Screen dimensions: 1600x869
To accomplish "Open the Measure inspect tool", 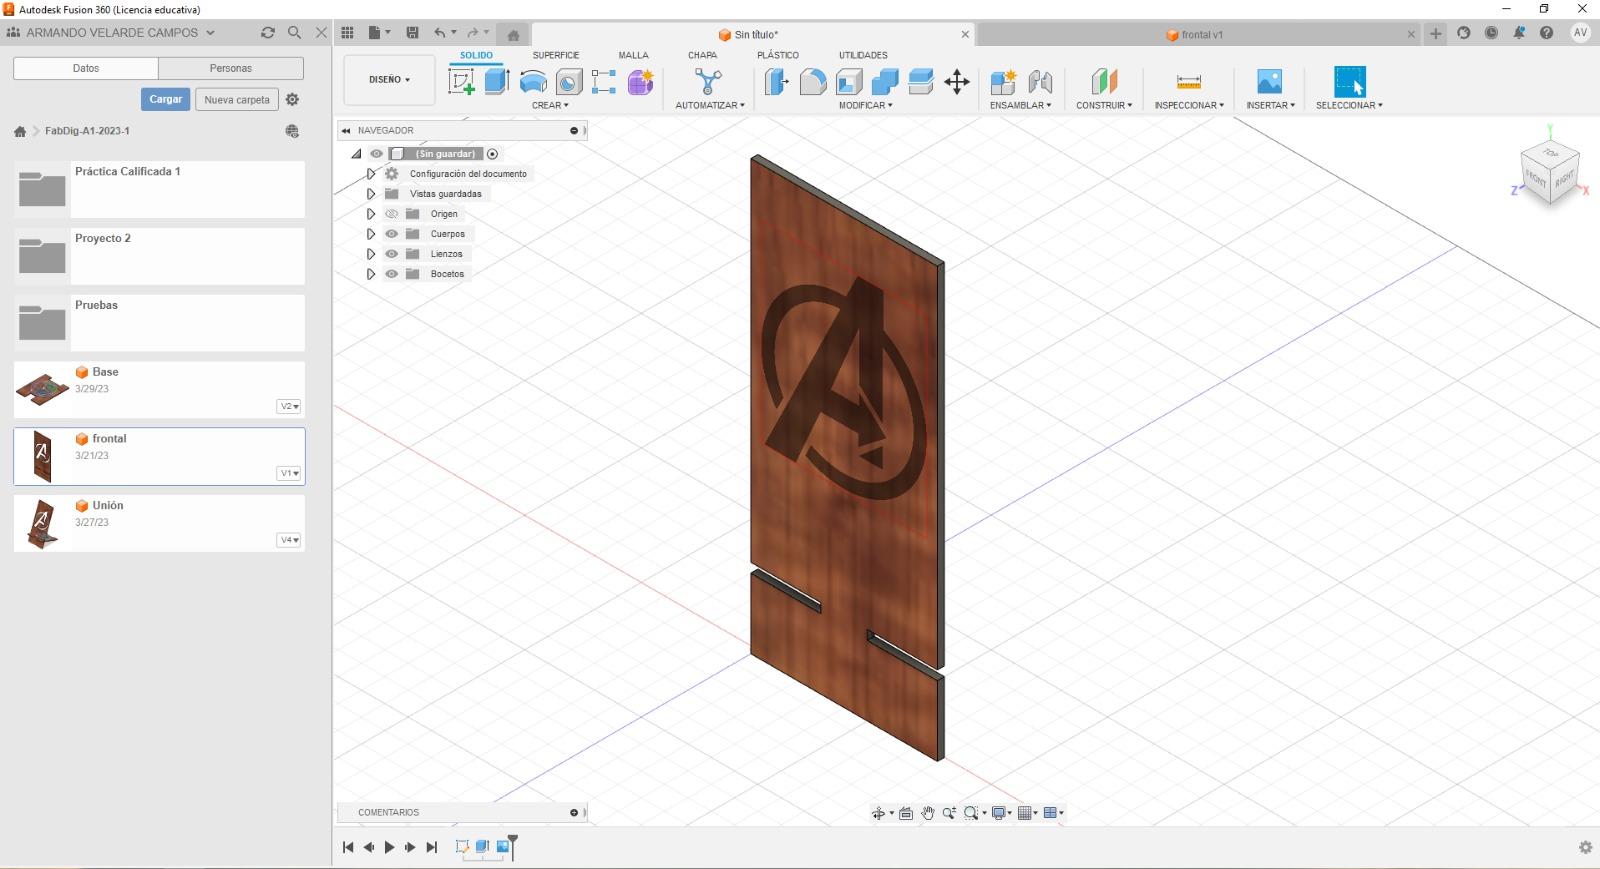I will [x=1188, y=82].
